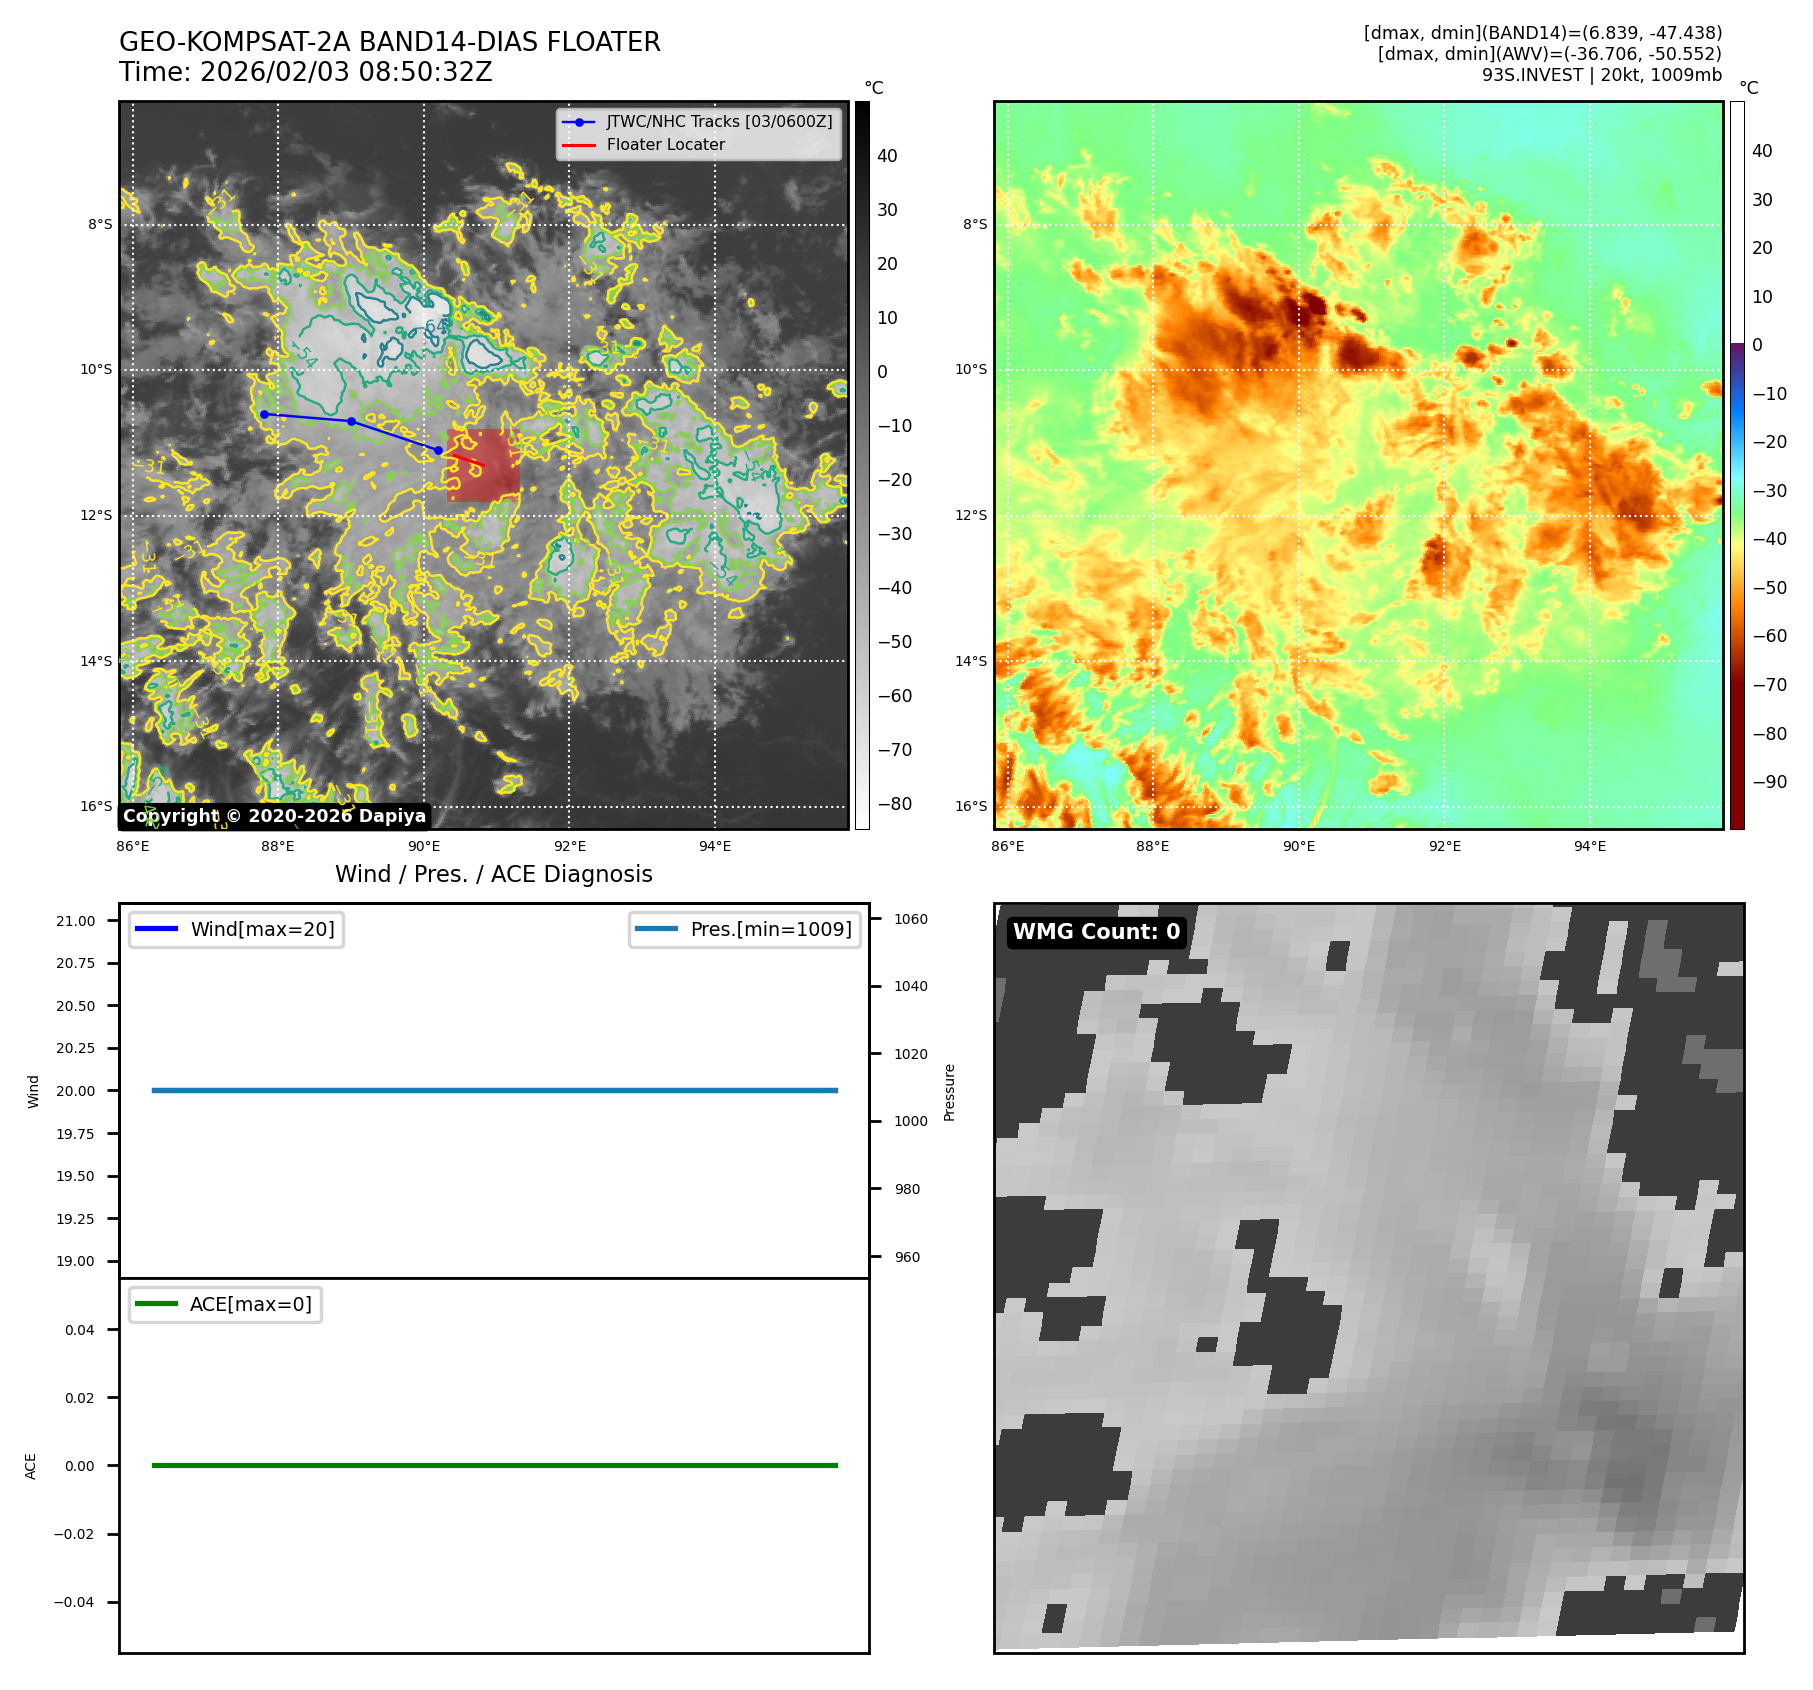
Task: Click the Time 2026/02/03 timestamp text
Action: tap(305, 72)
